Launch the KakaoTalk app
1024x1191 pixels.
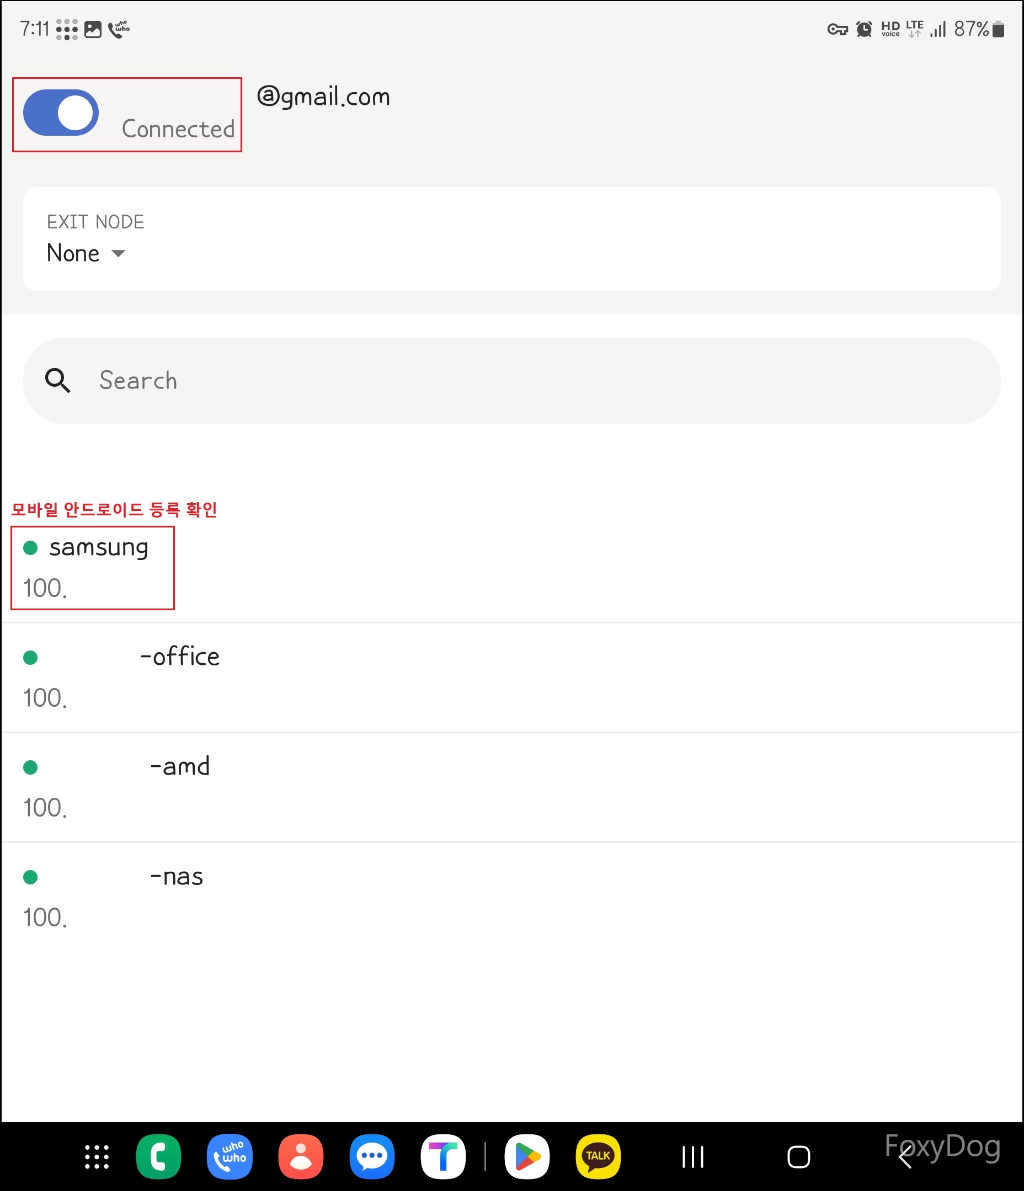coord(599,1157)
